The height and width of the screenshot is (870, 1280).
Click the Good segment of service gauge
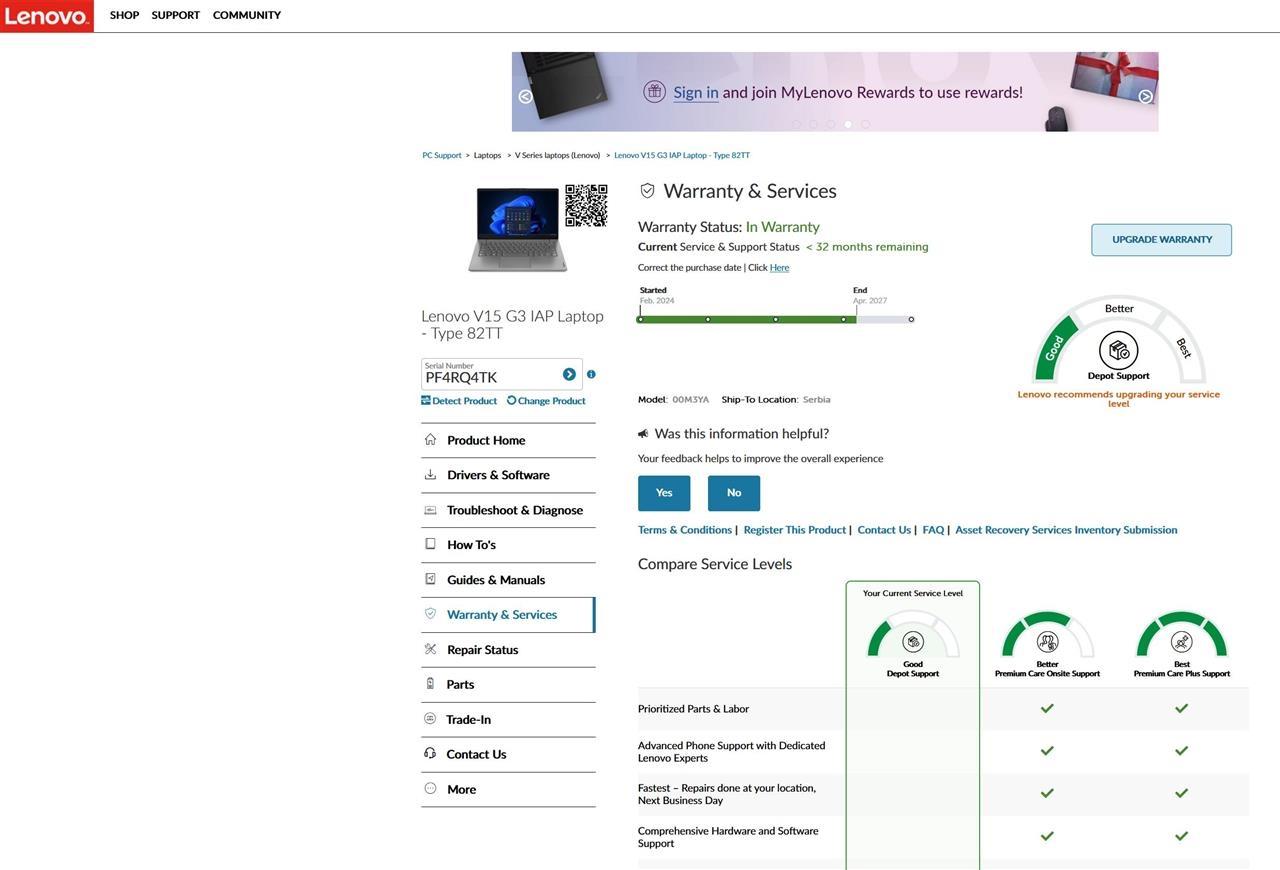(x=1055, y=347)
